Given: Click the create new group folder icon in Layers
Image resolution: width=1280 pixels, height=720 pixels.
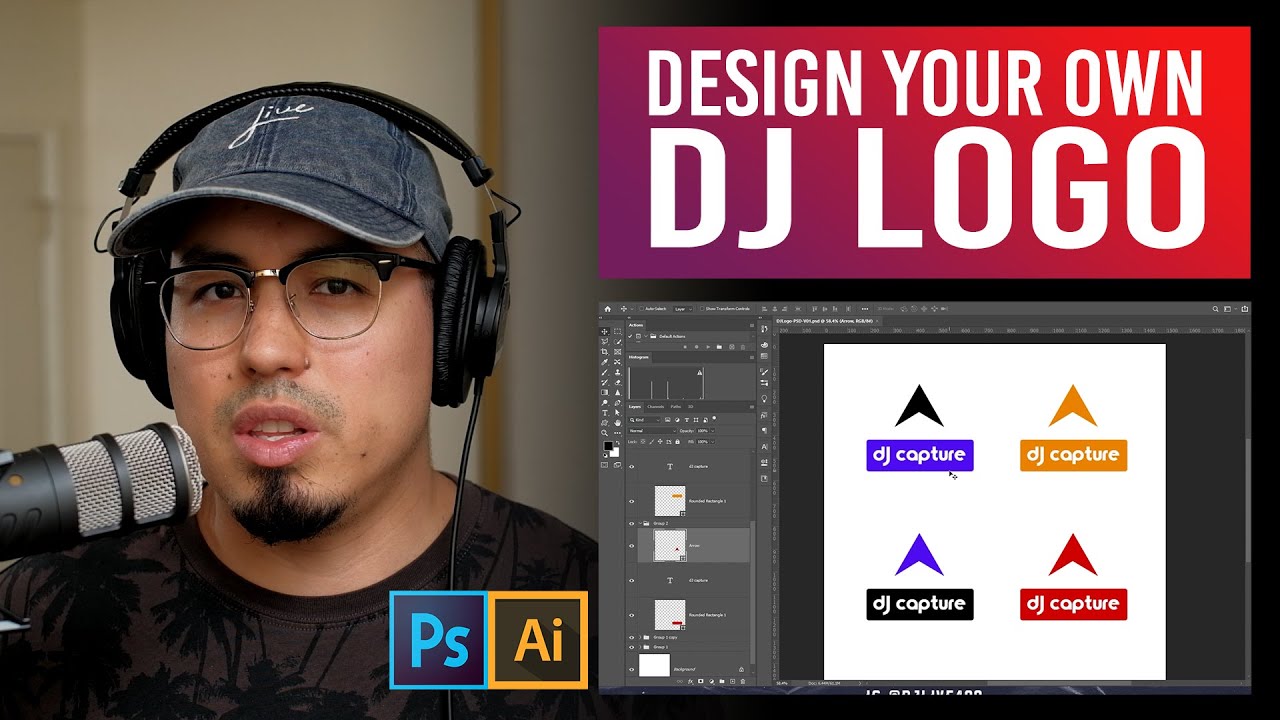Looking at the screenshot, I should (x=722, y=681).
